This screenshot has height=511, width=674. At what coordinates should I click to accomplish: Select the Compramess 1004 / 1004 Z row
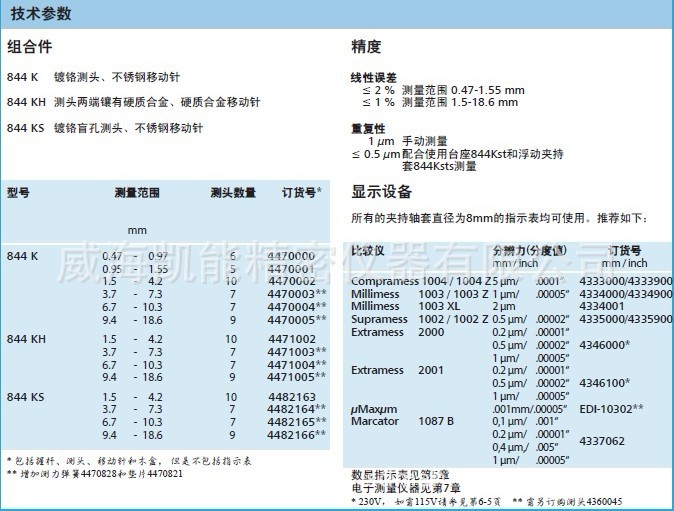click(x=512, y=281)
